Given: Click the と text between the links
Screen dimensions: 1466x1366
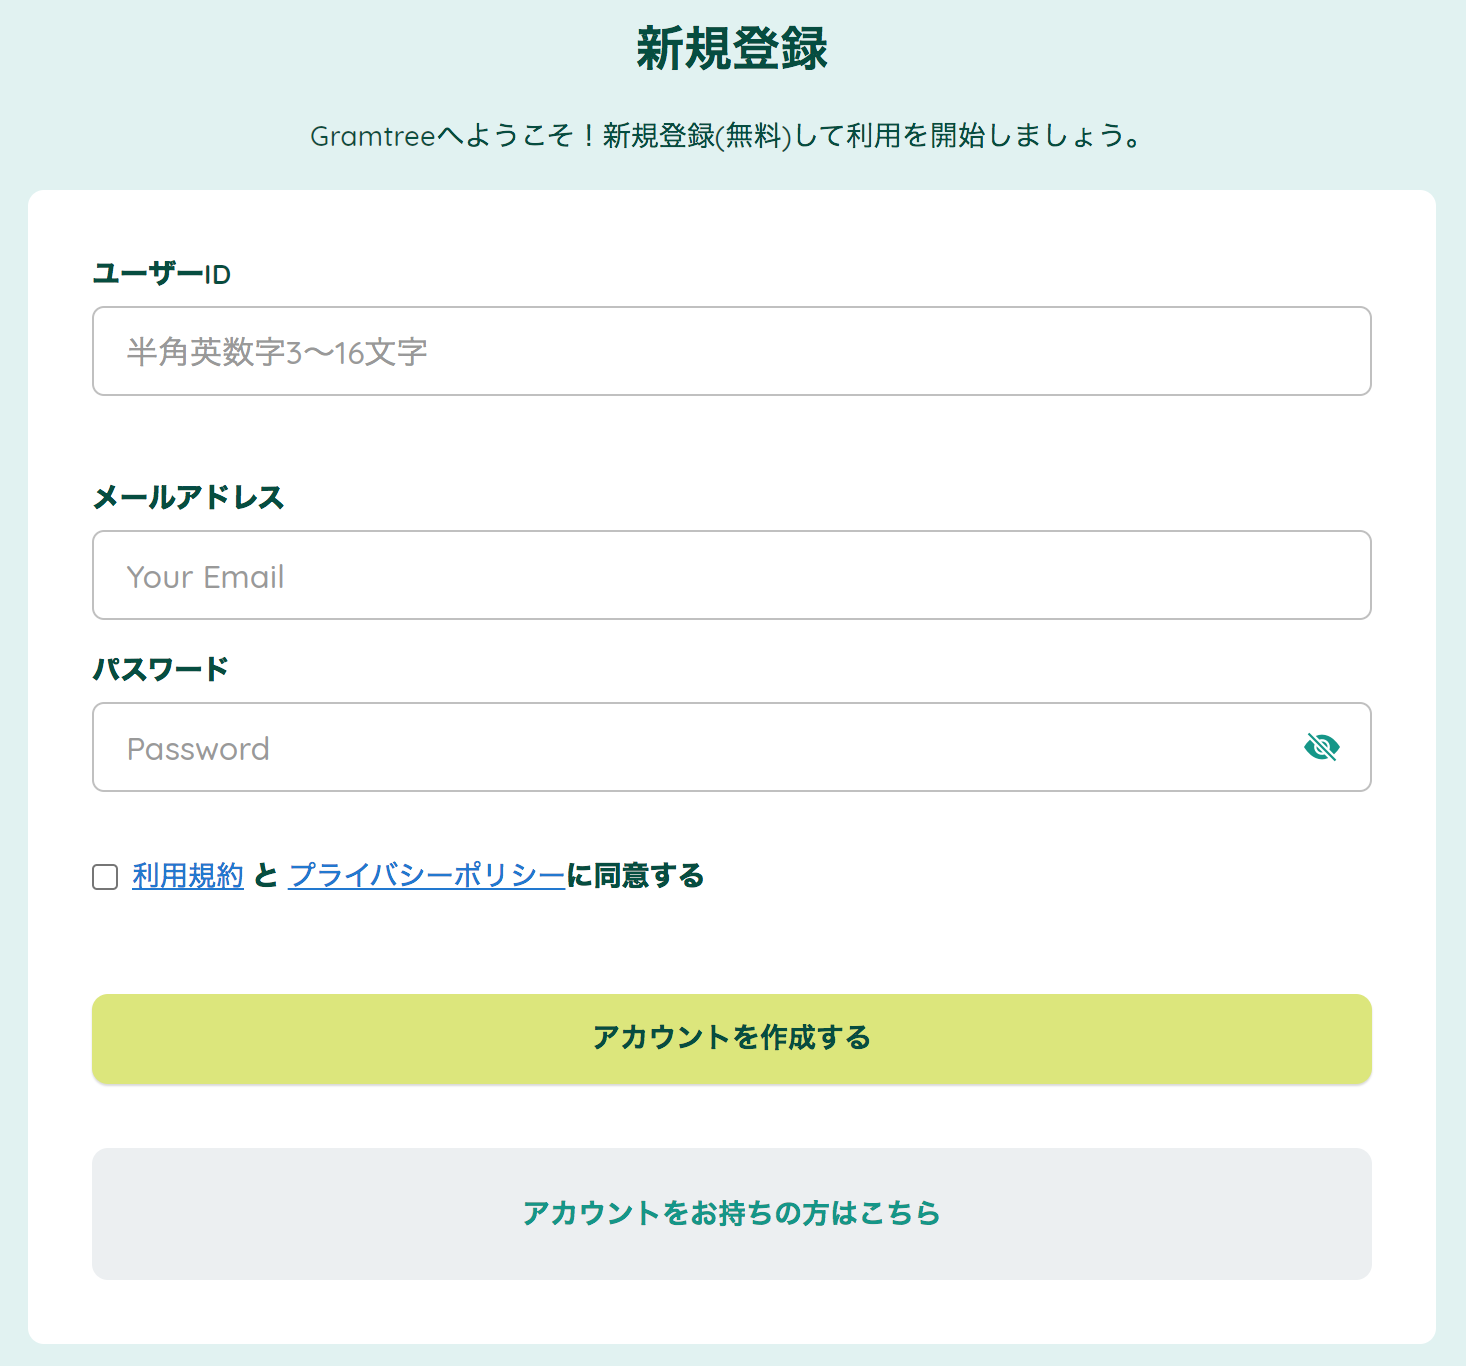Looking at the screenshot, I should (266, 876).
